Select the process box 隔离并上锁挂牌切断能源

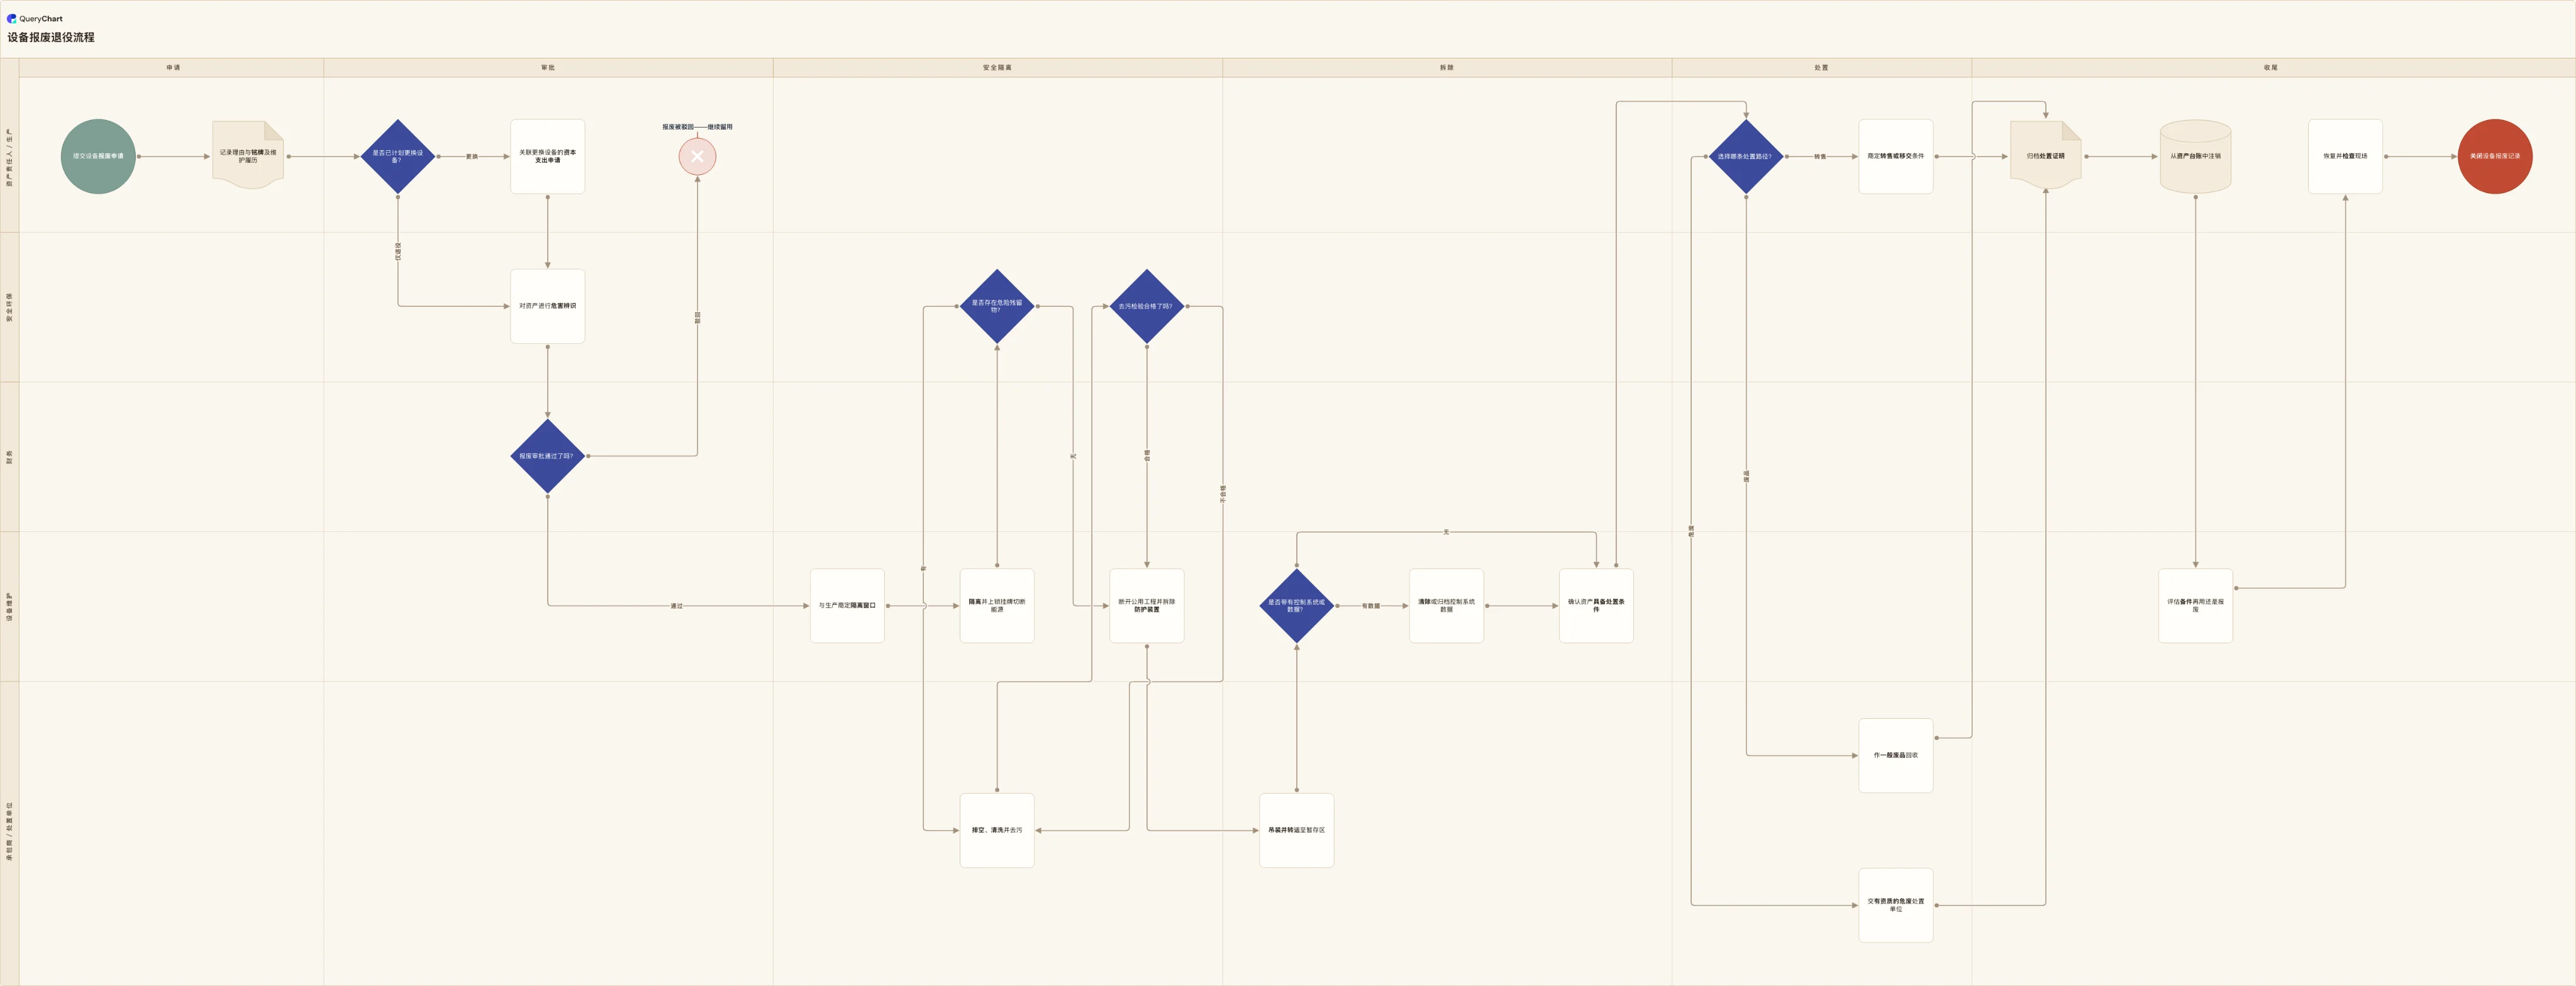pos(997,606)
